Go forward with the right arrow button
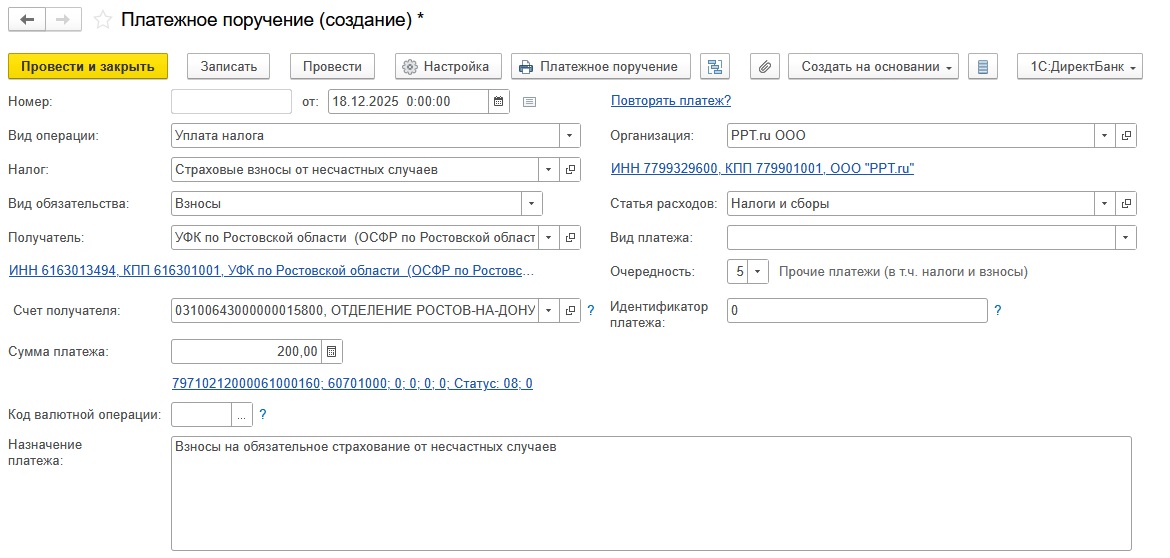Screen dimensions: 1170x558 (63, 20)
